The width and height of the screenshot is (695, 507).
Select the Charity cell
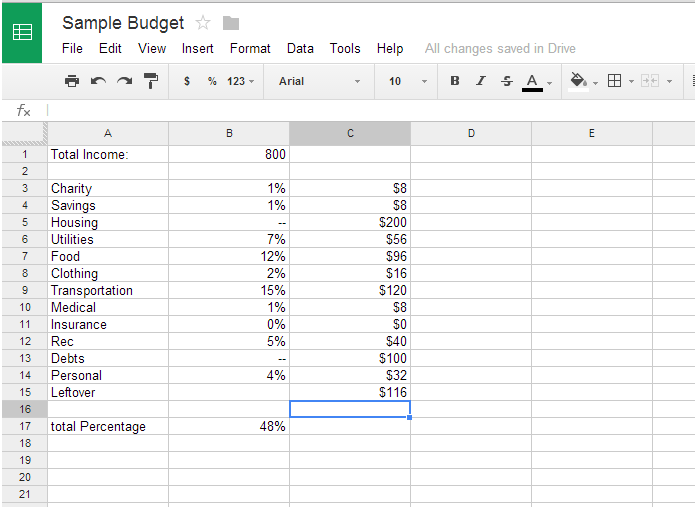coord(108,188)
